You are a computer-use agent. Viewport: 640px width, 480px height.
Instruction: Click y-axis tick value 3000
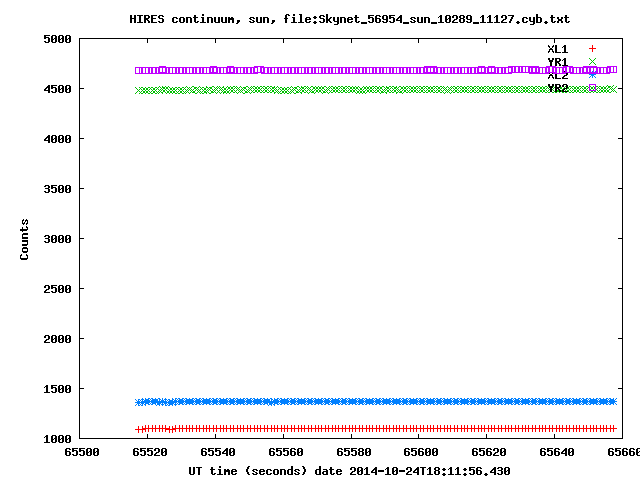57,239
